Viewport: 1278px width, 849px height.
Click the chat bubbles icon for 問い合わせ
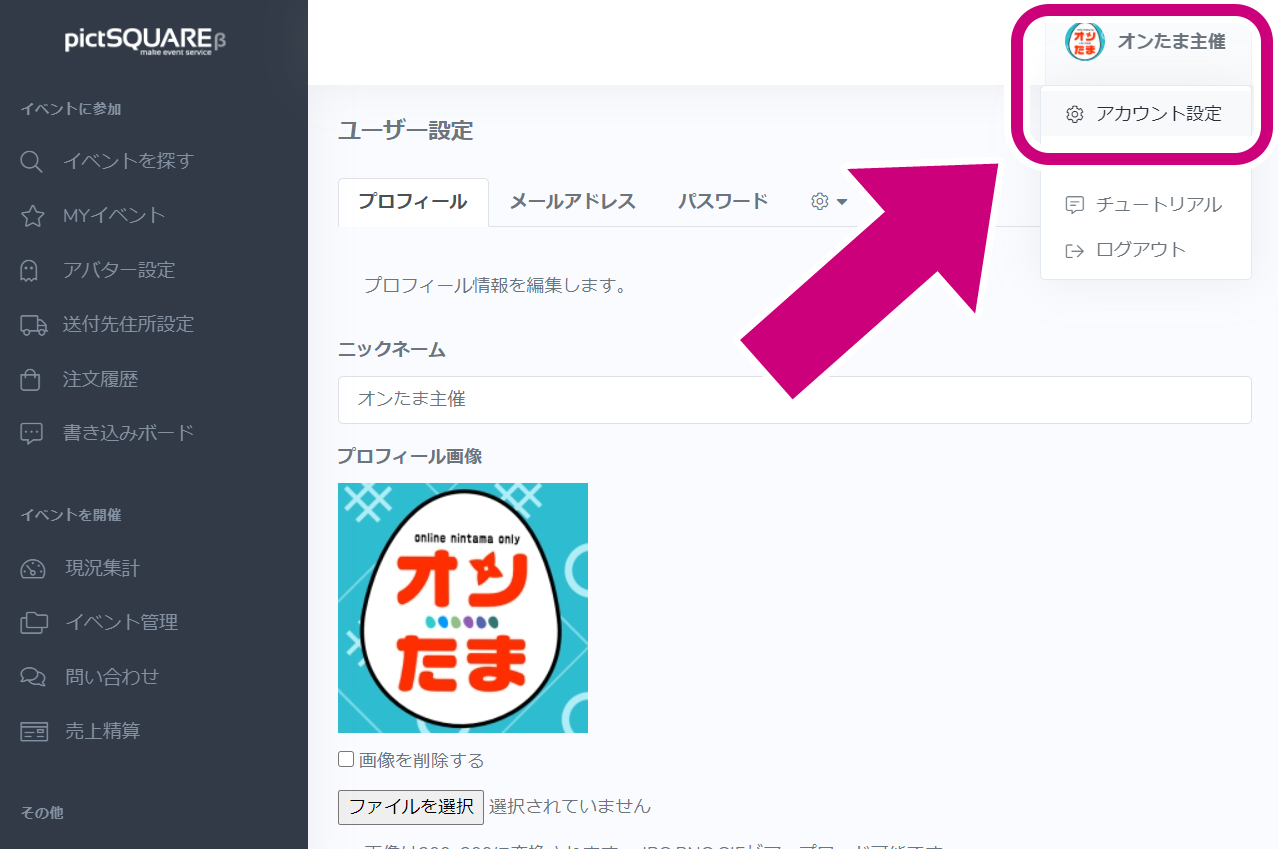(x=33, y=677)
